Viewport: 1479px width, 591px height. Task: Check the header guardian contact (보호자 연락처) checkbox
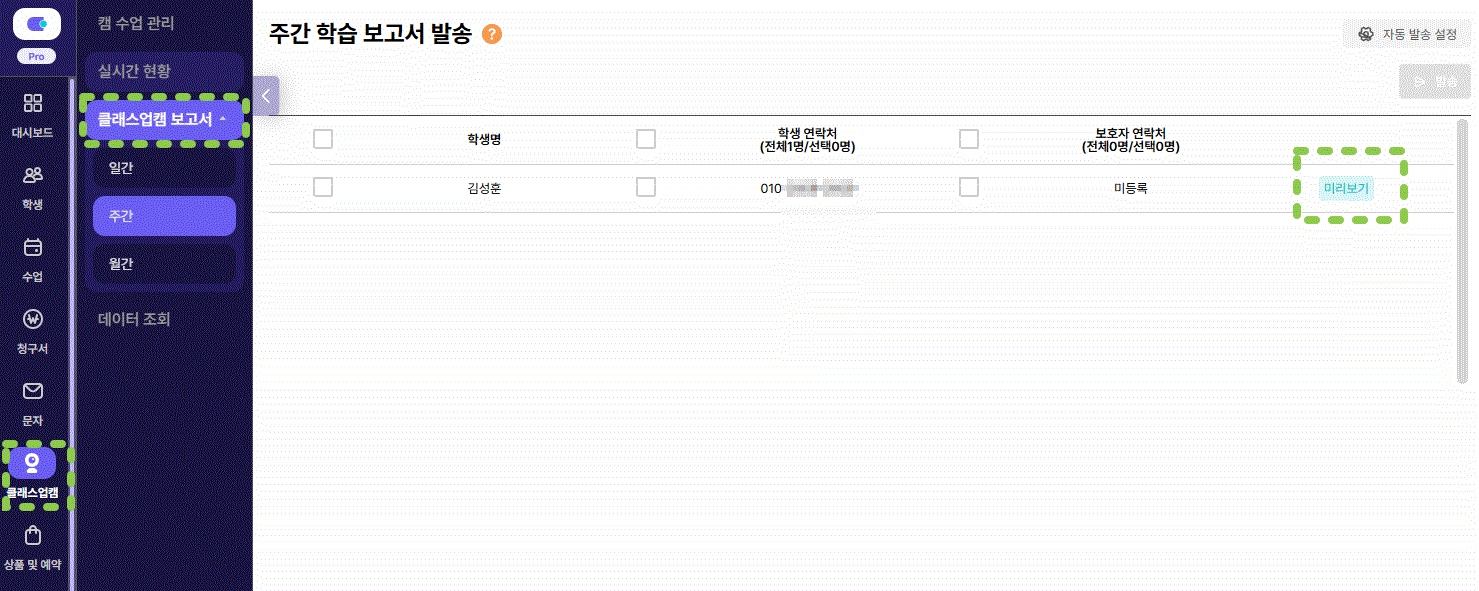click(x=969, y=139)
